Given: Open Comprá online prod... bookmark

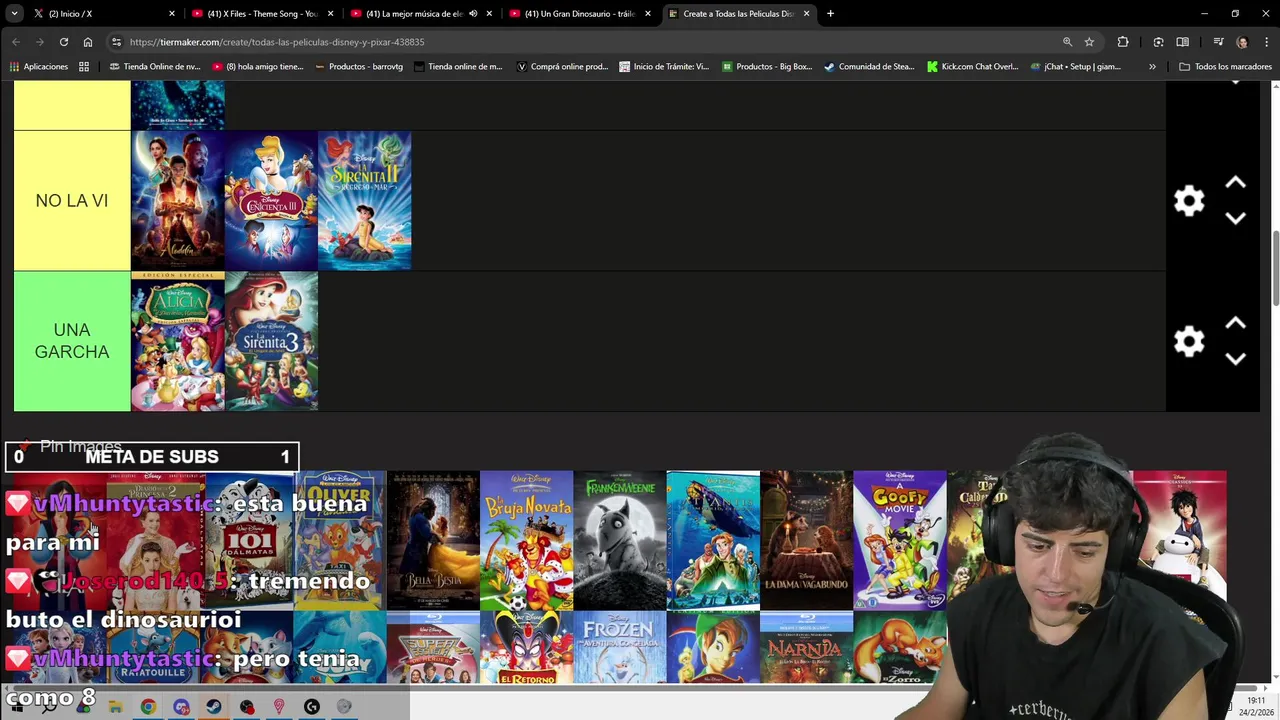Looking at the screenshot, I should tap(562, 67).
